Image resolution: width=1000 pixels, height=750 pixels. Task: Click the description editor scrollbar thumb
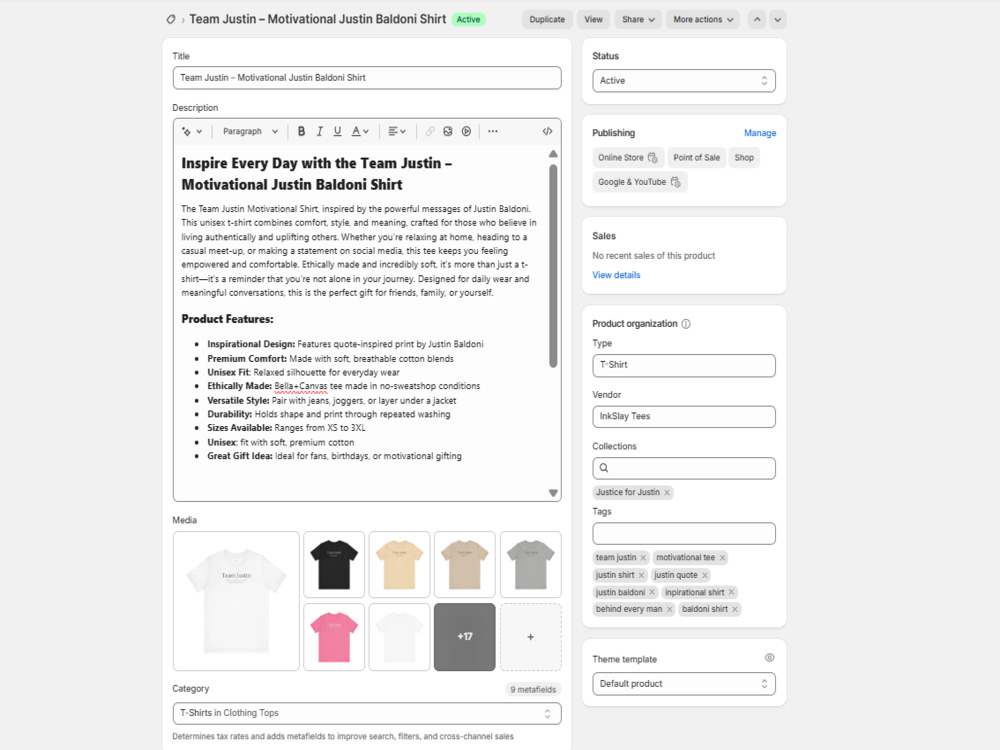tap(553, 265)
